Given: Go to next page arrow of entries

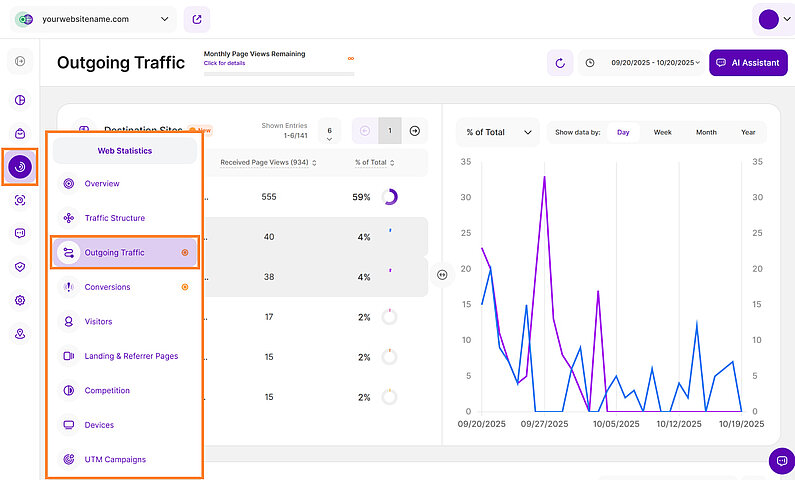Looking at the screenshot, I should pyautogui.click(x=415, y=131).
